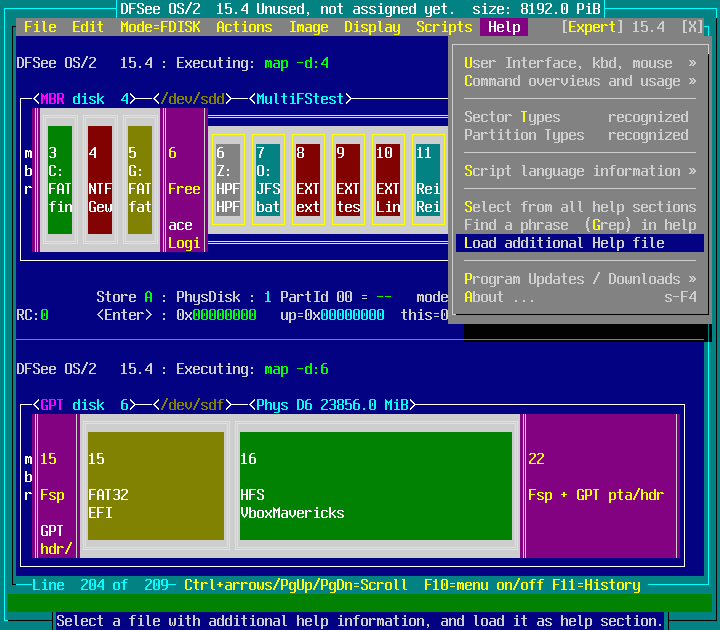
Task: Open the File menu
Action: tap(40, 27)
